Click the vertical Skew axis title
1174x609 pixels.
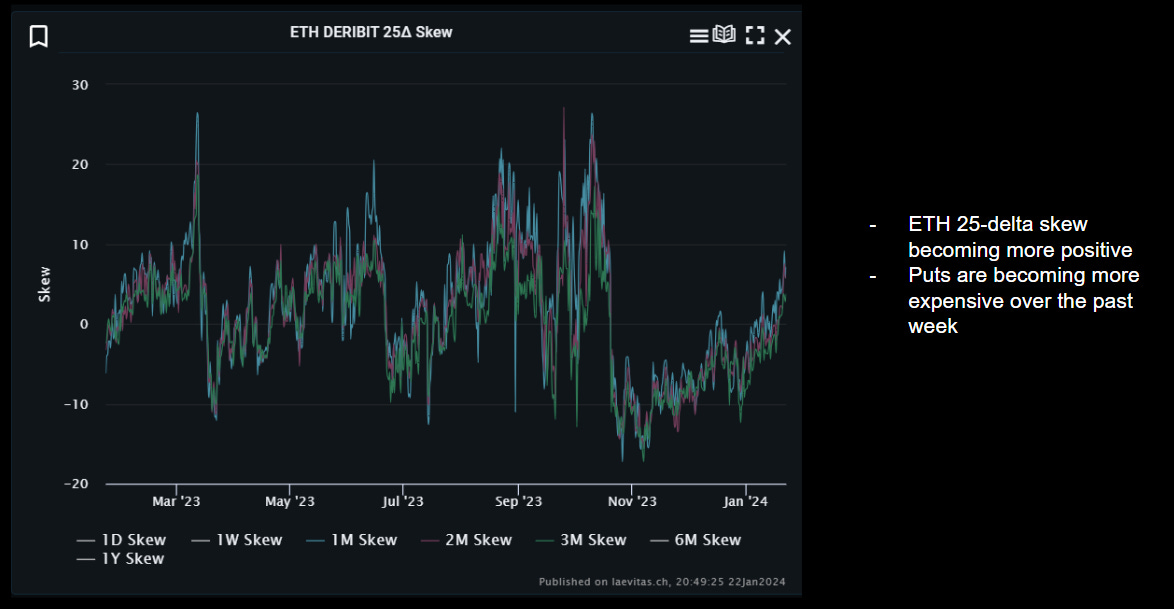(x=44, y=285)
